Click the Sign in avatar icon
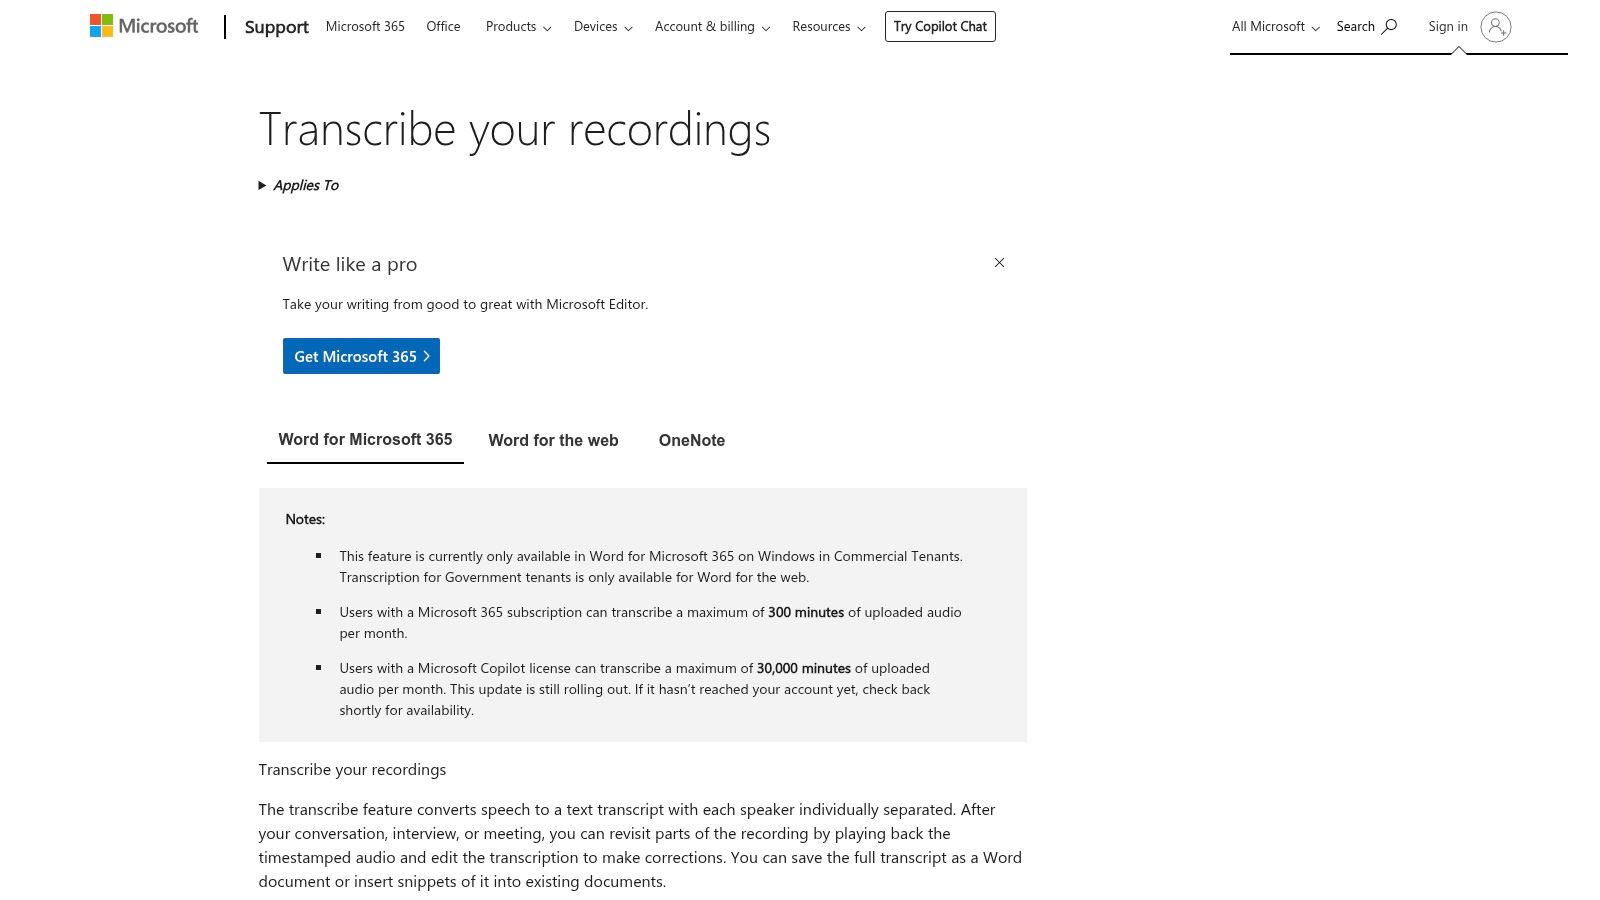The height and width of the screenshot is (900, 1600). 1496,27
